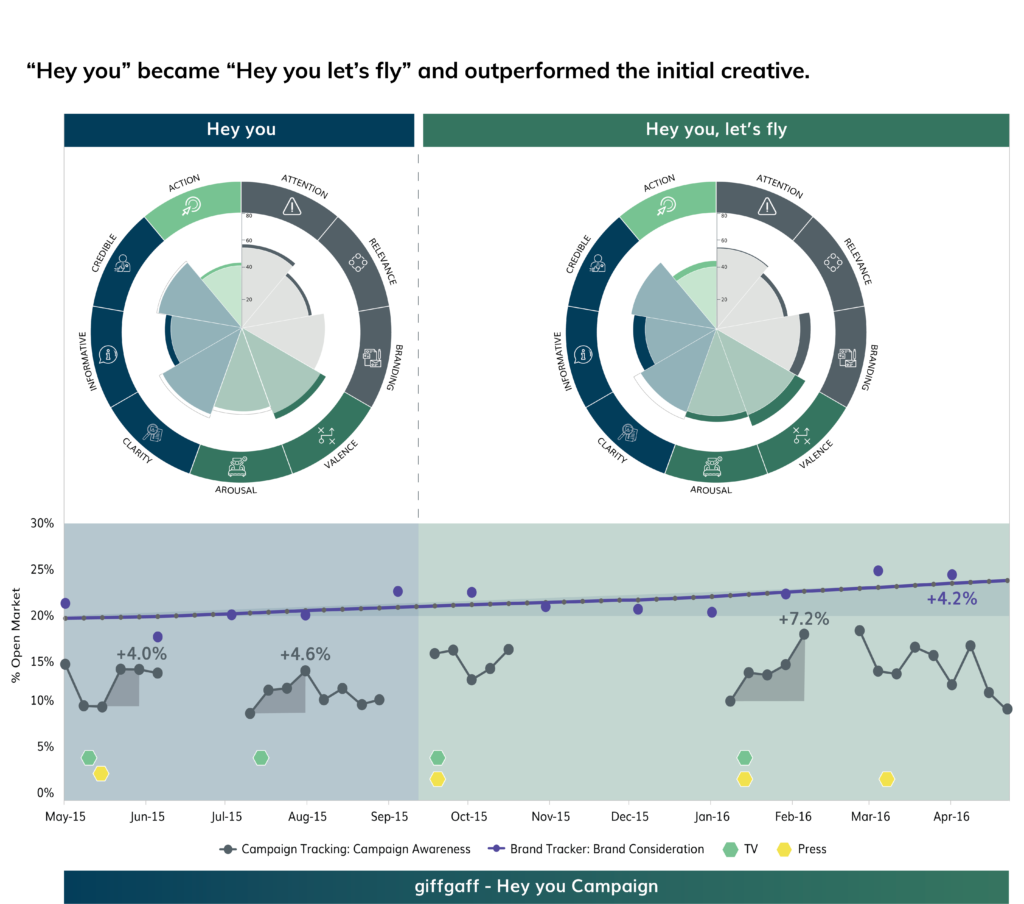Click the Arousal icon in the let's fly wheel
Viewport: 1024px width, 904px height.
712,466
